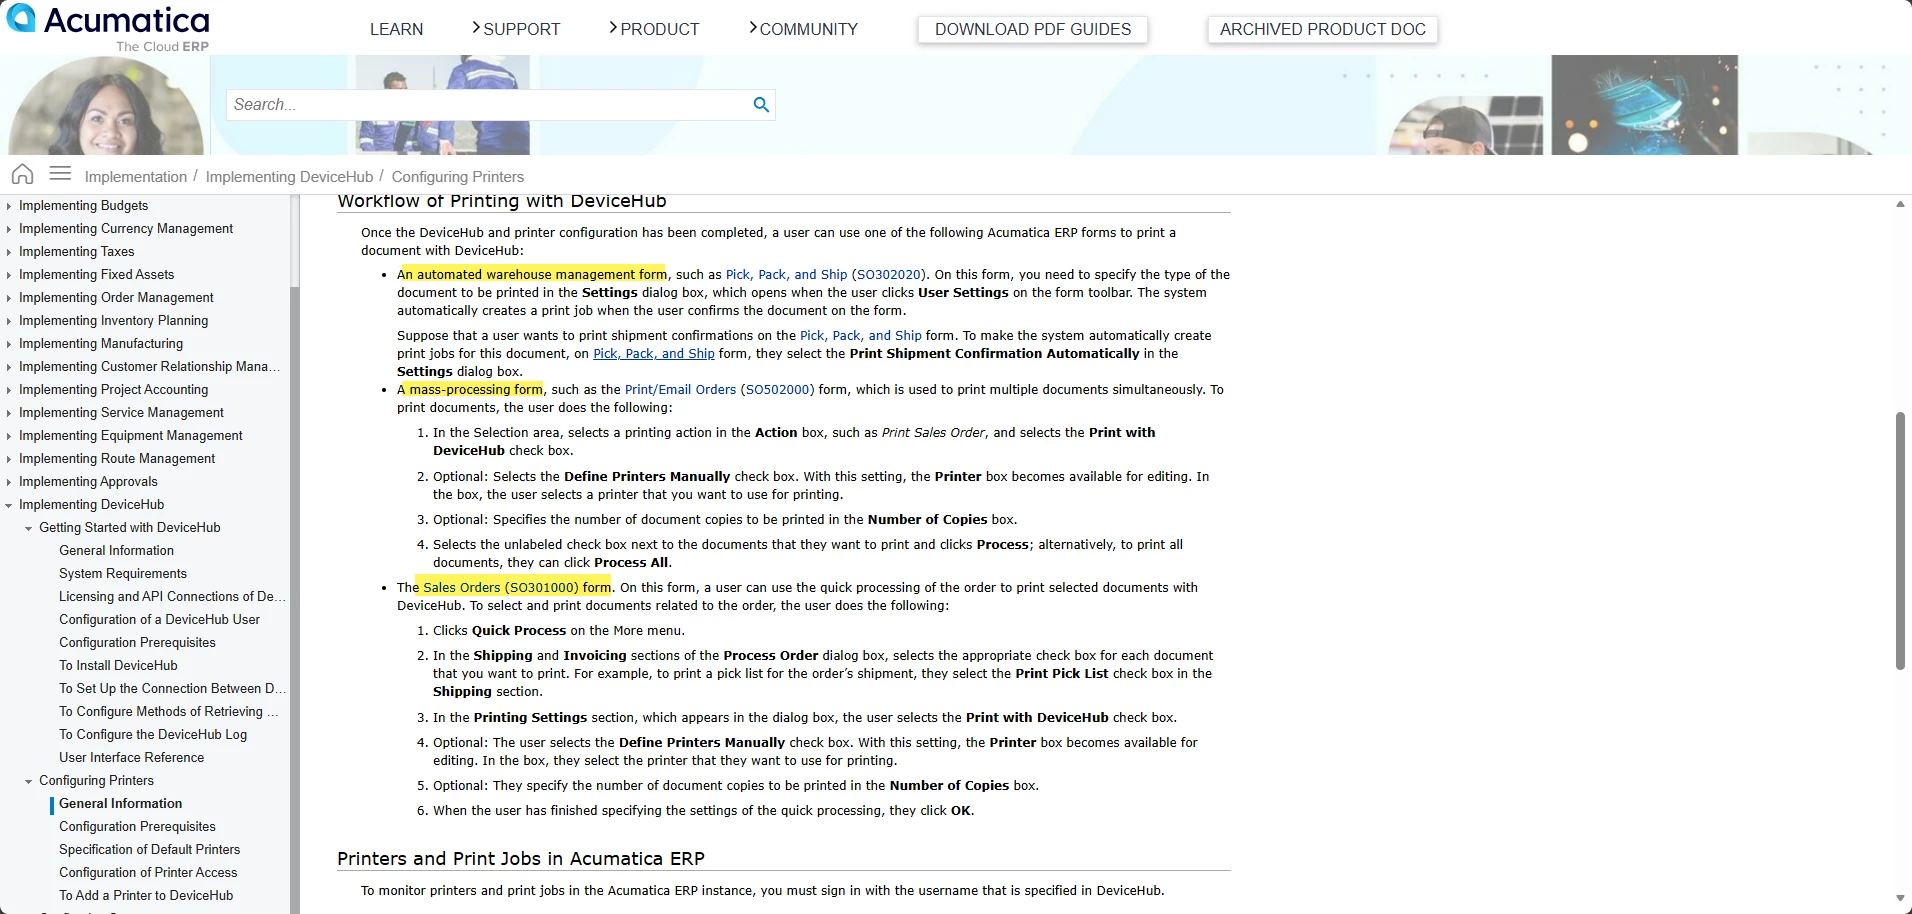The image size is (1912, 914).
Task: Open the COMMUNITY menu
Action: [x=803, y=29]
